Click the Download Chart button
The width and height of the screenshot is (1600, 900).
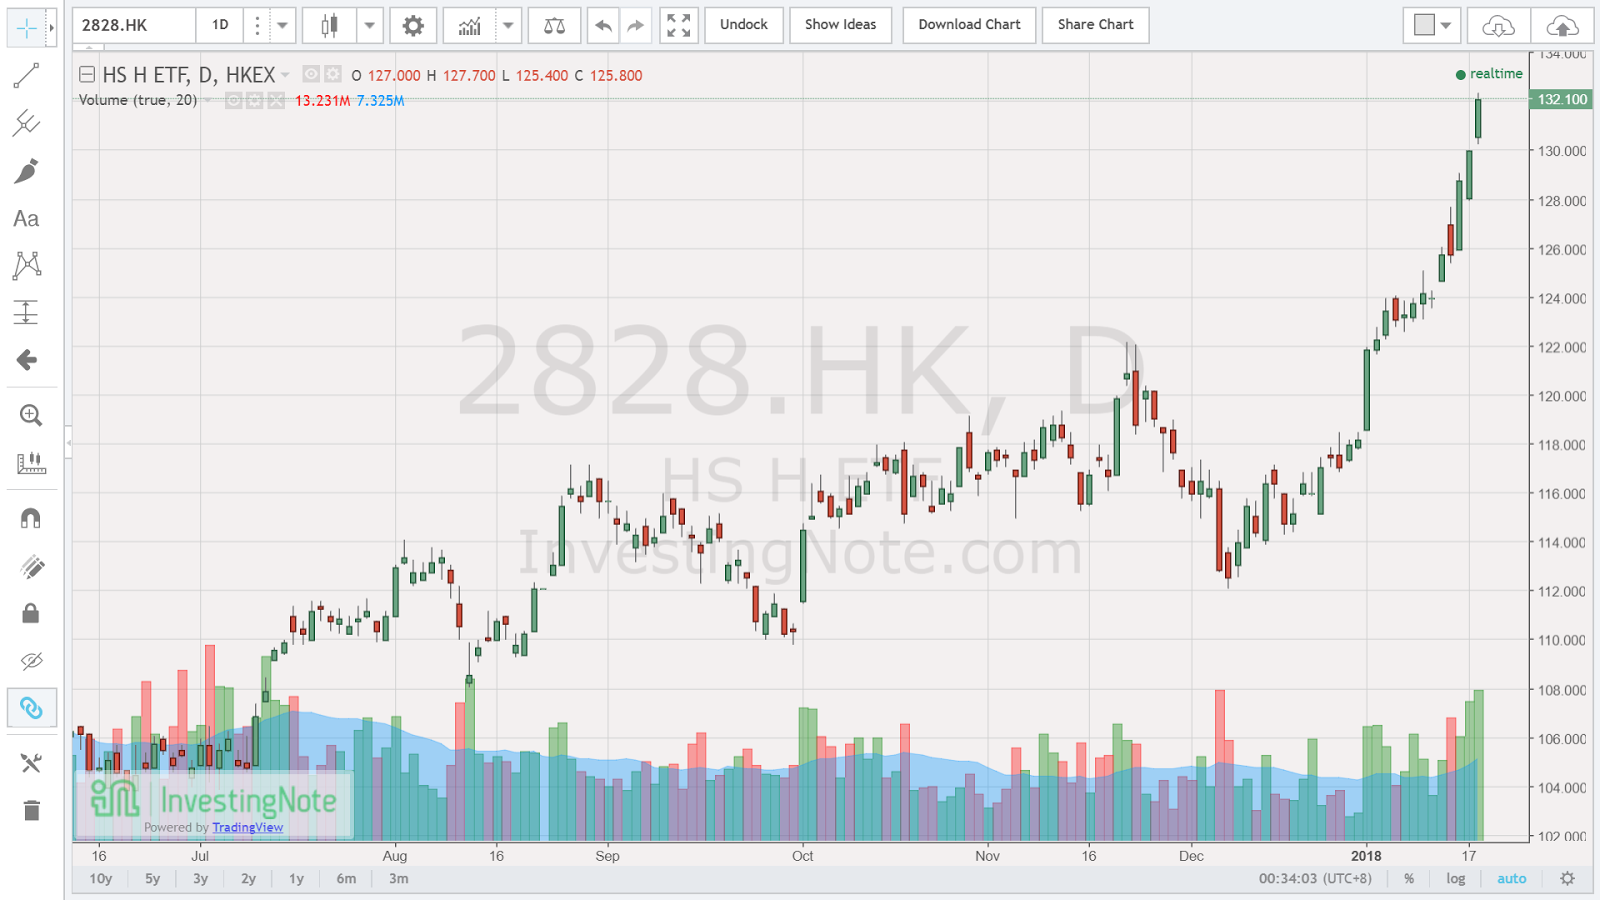pyautogui.click(x=968, y=25)
